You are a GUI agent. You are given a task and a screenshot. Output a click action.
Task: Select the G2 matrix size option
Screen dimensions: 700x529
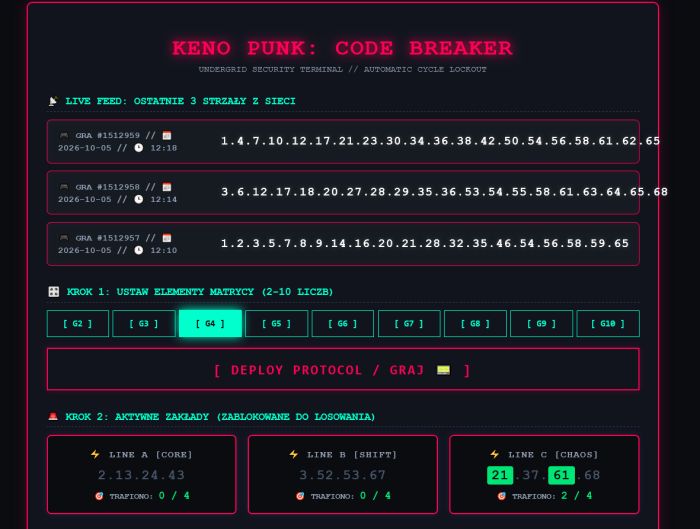[78, 324]
